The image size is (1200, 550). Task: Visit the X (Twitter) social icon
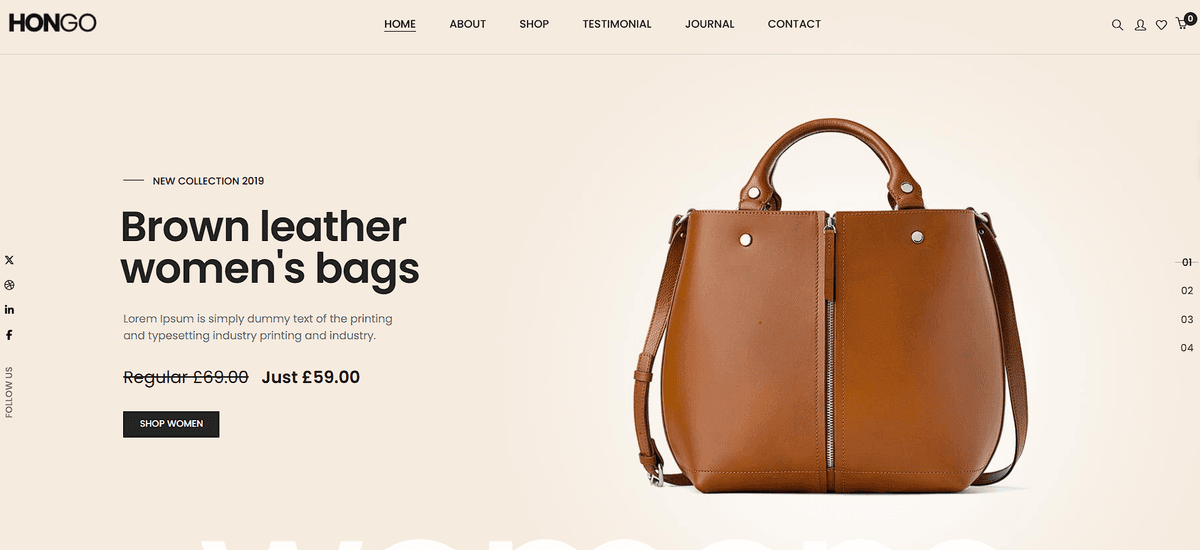[9, 260]
